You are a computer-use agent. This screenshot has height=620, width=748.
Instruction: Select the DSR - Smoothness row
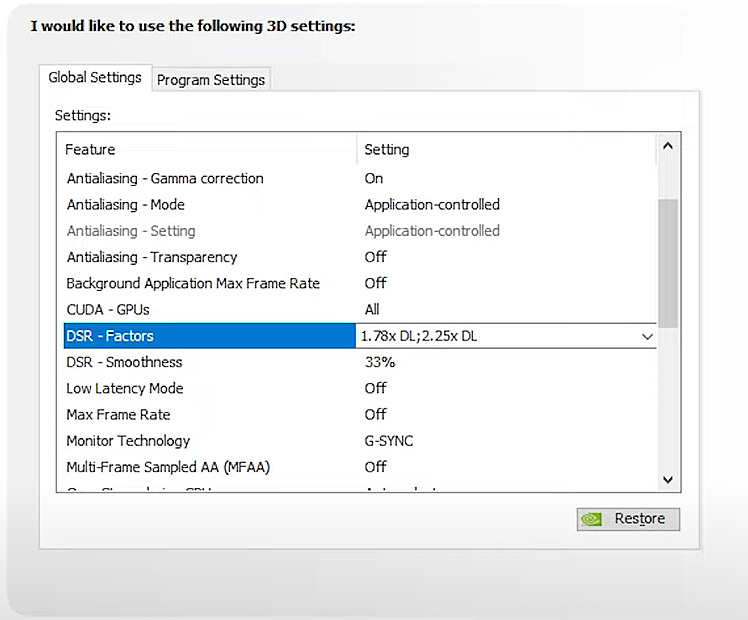[124, 362]
